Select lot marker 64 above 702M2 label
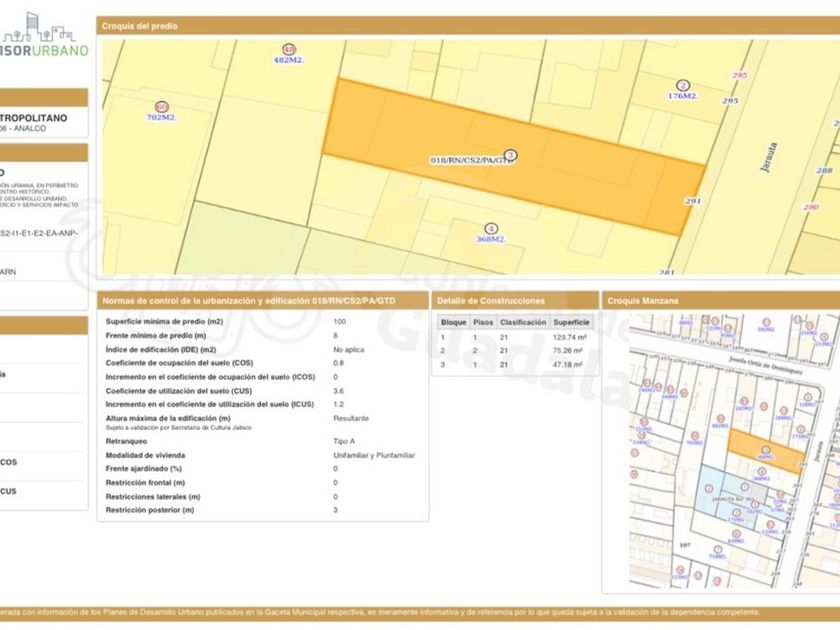840x630 pixels. coord(161,106)
